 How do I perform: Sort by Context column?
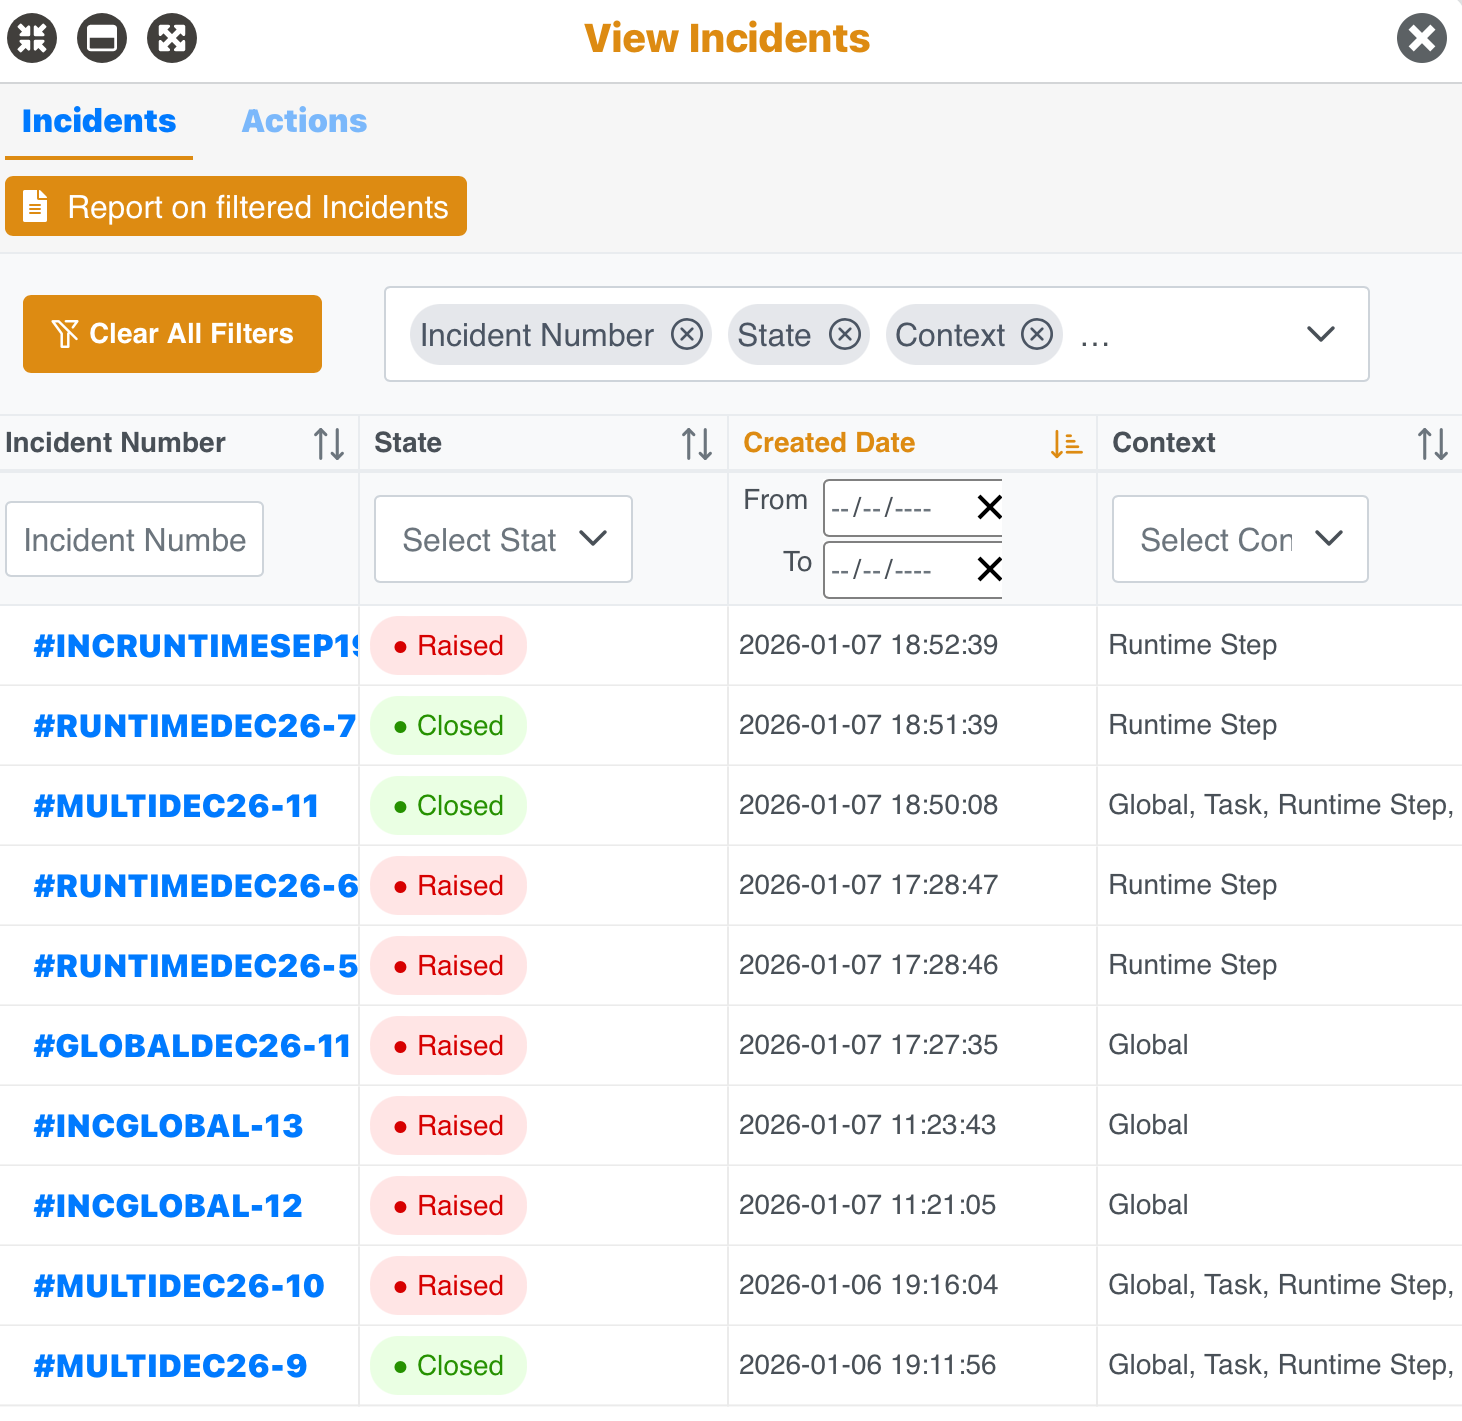point(1432,443)
